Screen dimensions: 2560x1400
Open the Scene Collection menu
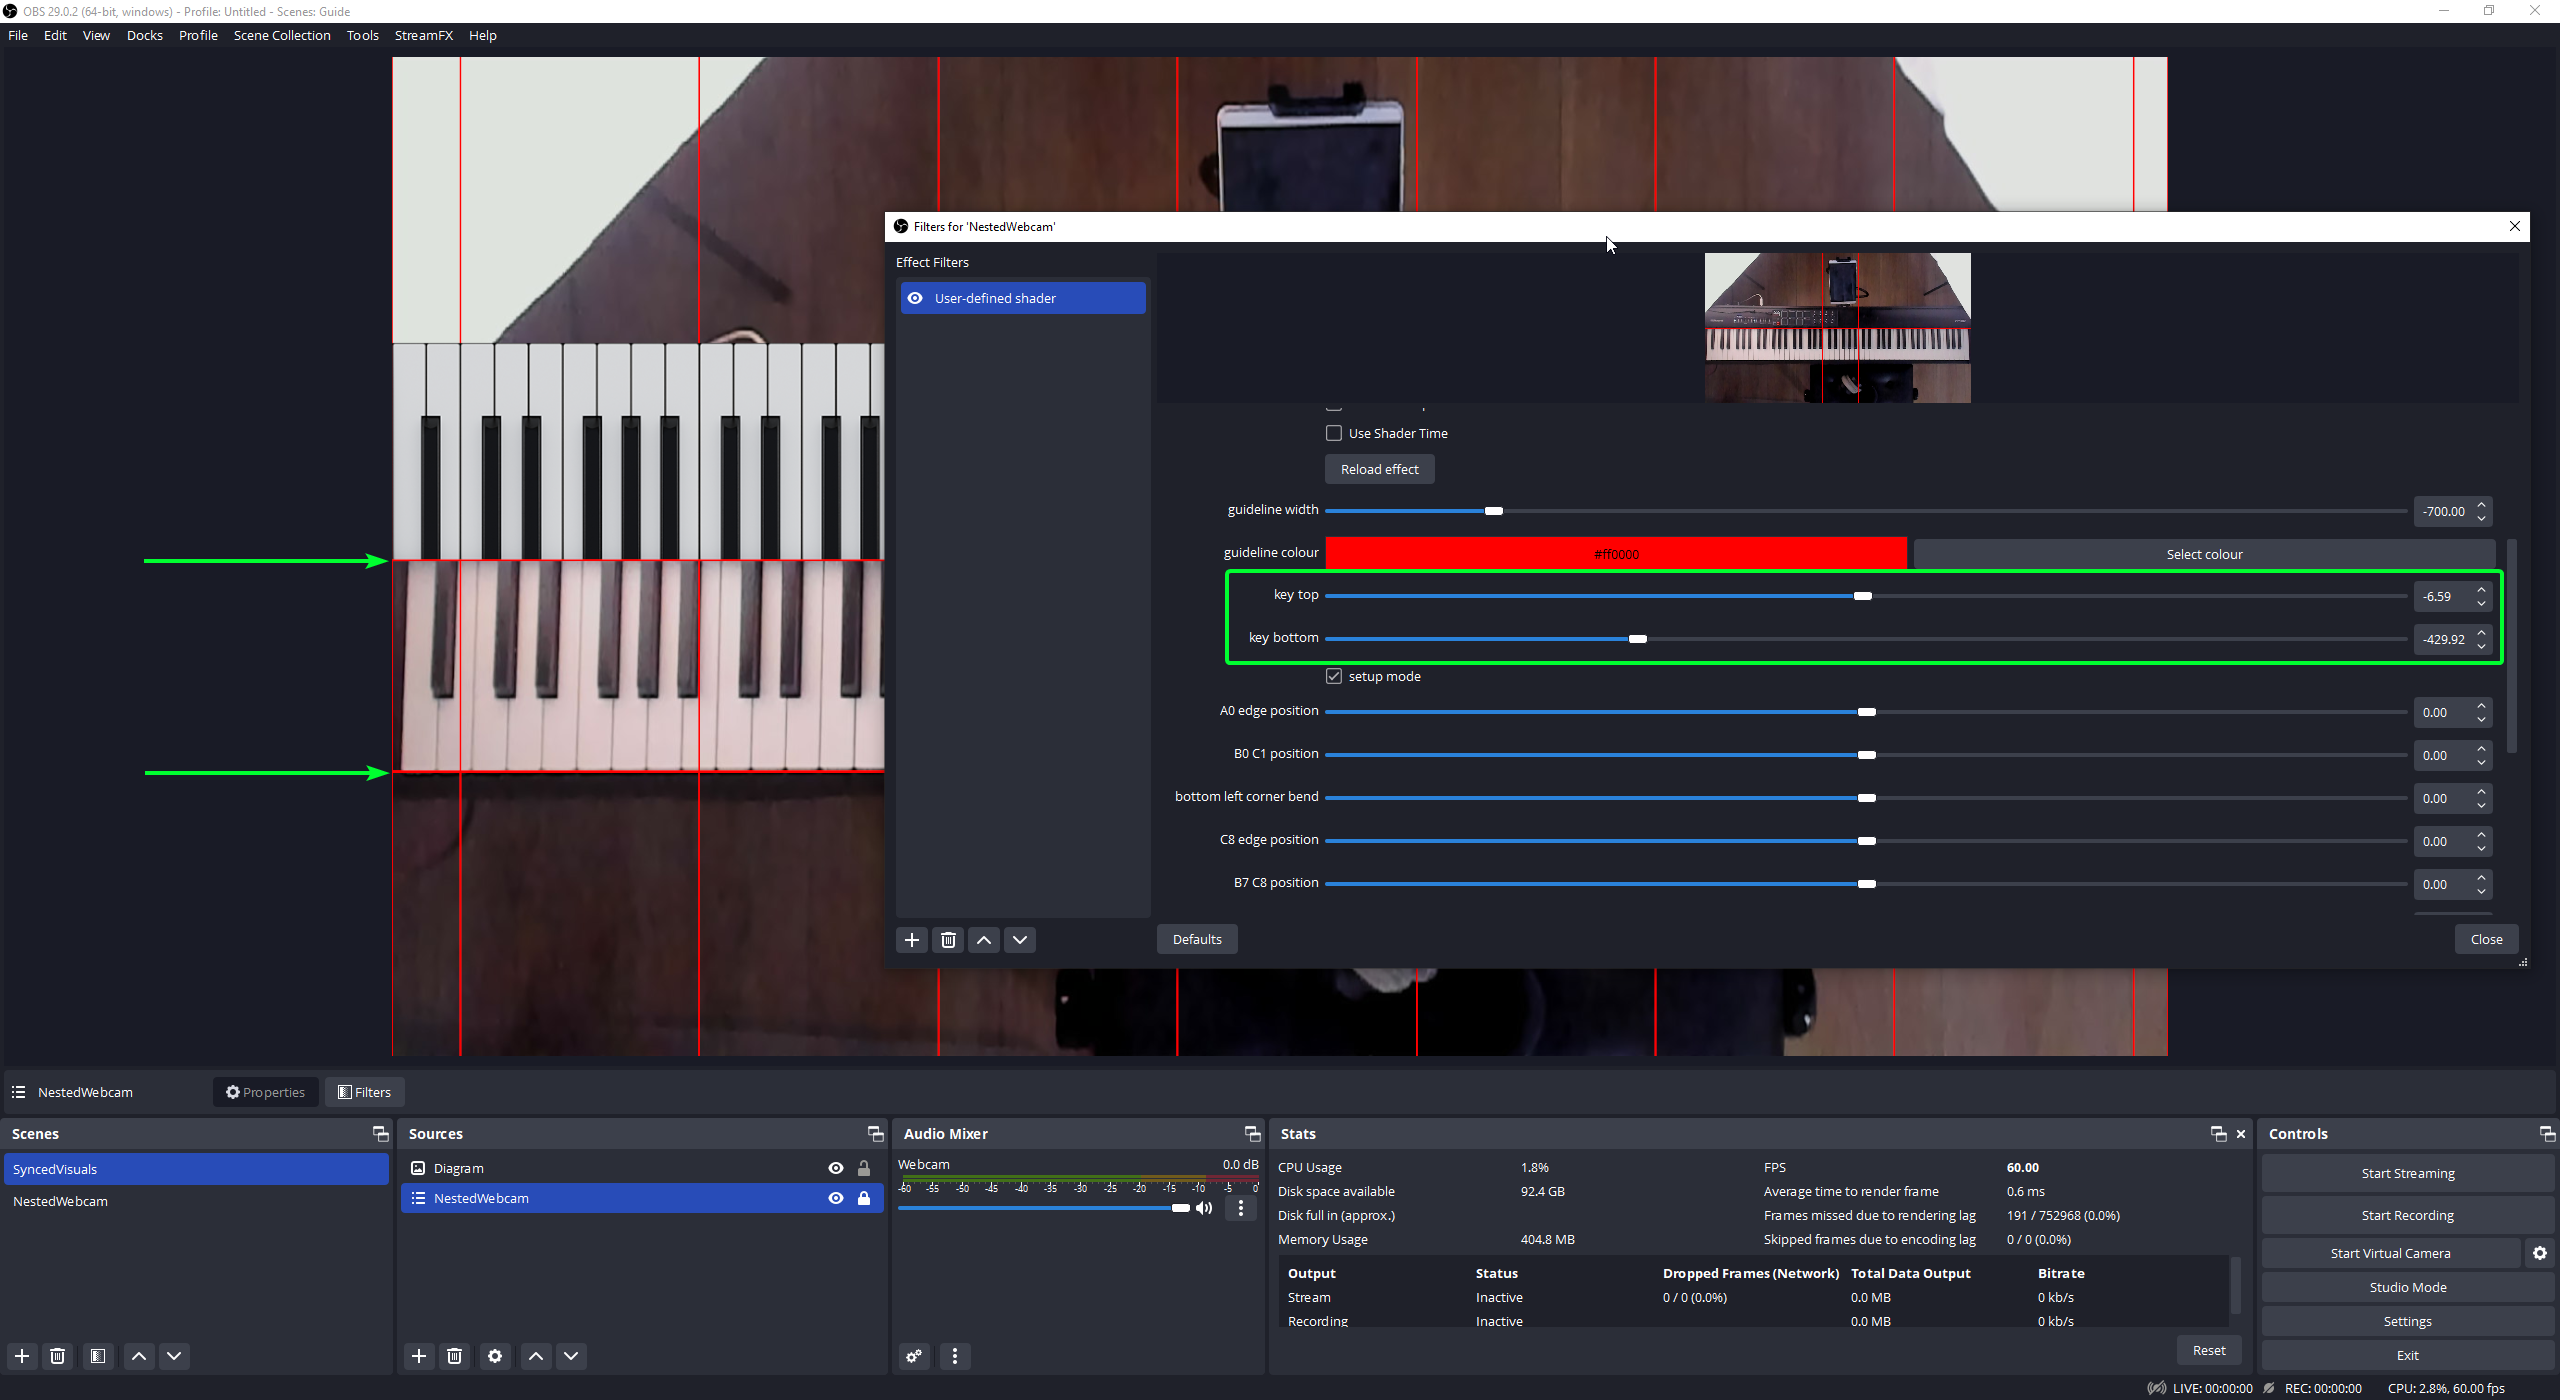pyautogui.click(x=282, y=35)
